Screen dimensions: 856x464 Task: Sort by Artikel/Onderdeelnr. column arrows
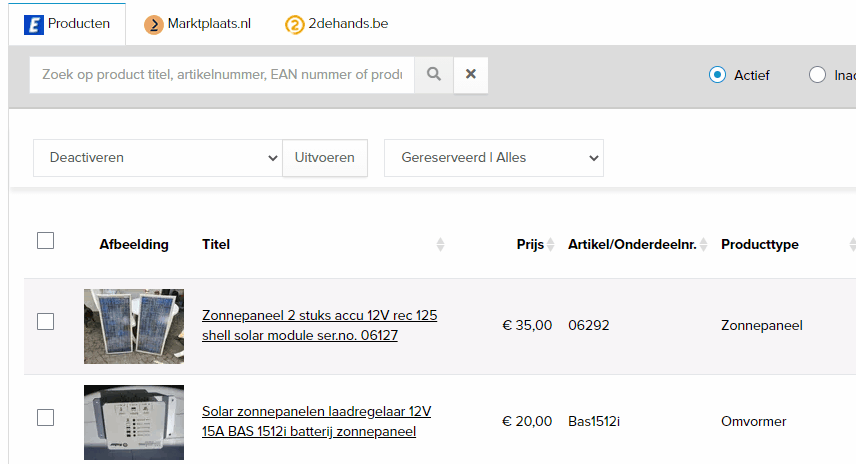point(703,245)
